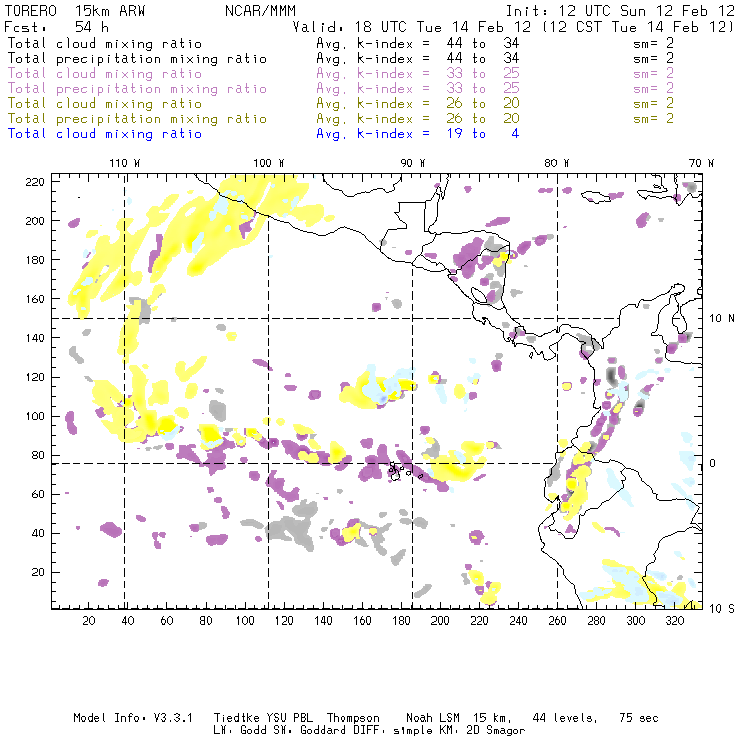The height and width of the screenshot is (740, 740).
Task: Click the 60 tick on the vertical axis
Action: [x=38, y=494]
